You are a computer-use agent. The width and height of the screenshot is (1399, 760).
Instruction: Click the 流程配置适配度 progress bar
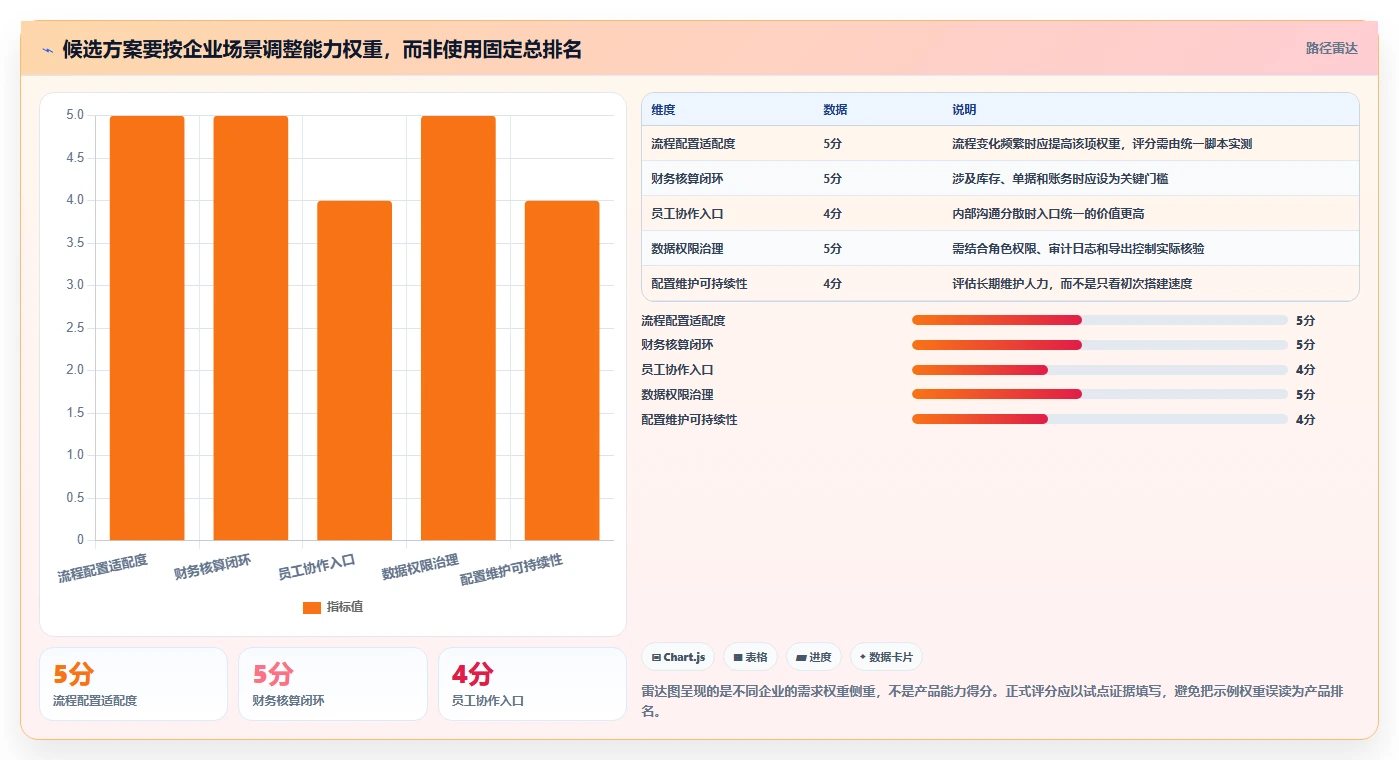pyautogui.click(x=1099, y=320)
